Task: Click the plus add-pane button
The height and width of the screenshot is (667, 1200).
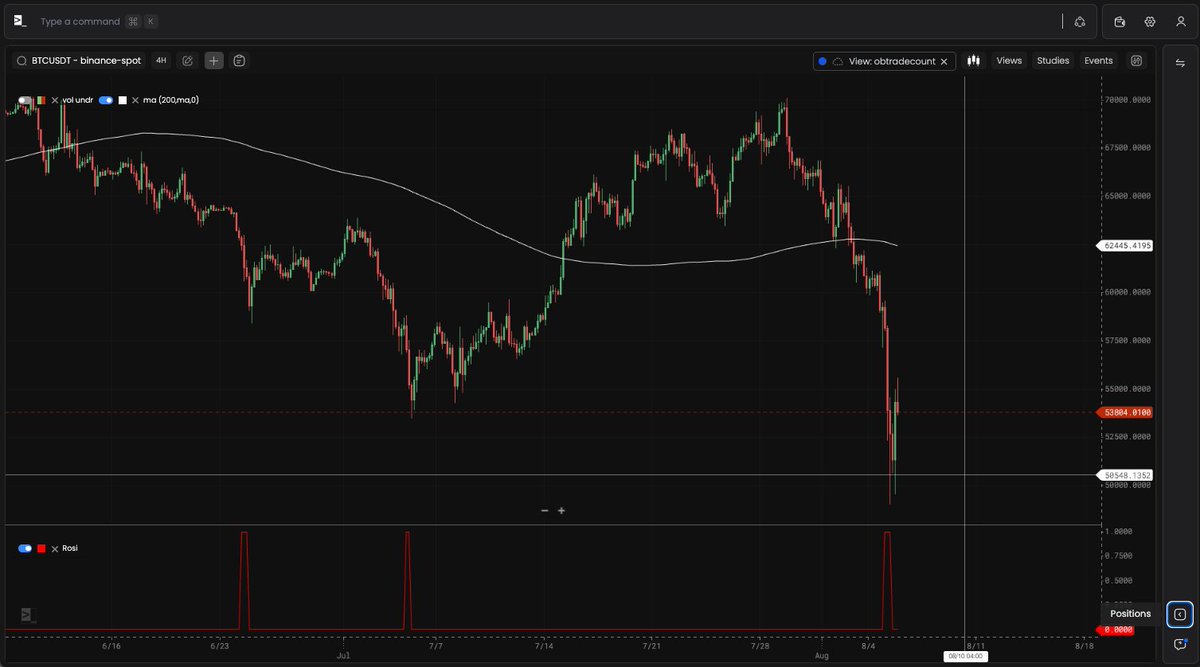Action: pyautogui.click(x=214, y=61)
